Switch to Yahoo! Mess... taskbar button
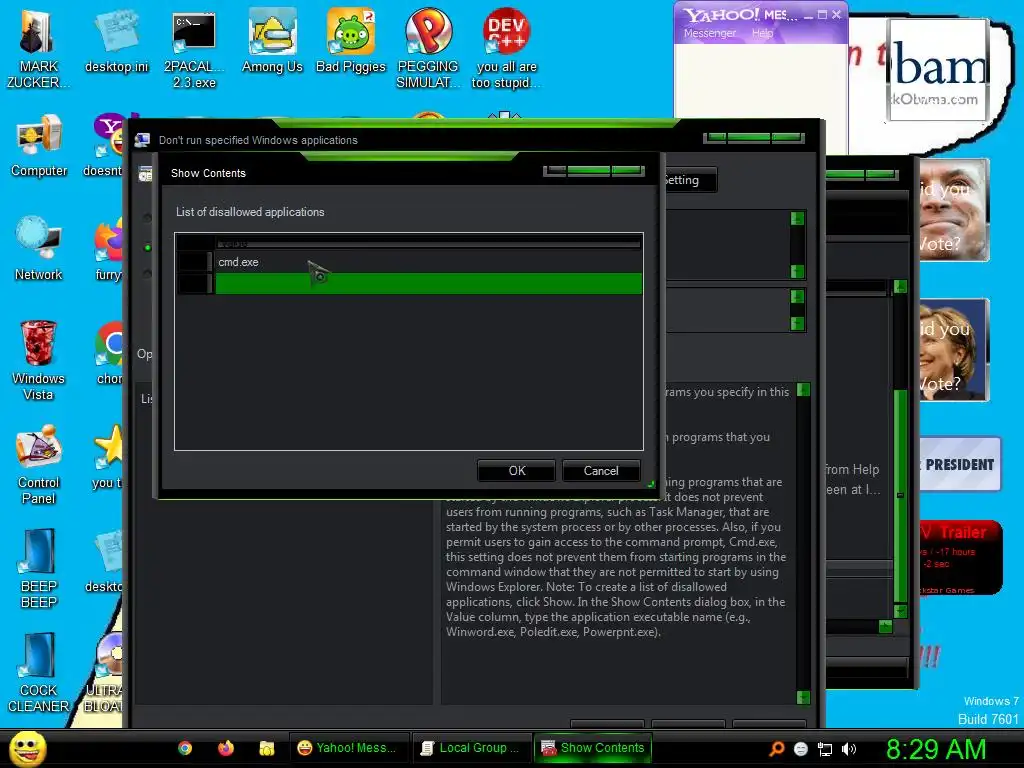This screenshot has height=768, width=1024. pyautogui.click(x=347, y=748)
